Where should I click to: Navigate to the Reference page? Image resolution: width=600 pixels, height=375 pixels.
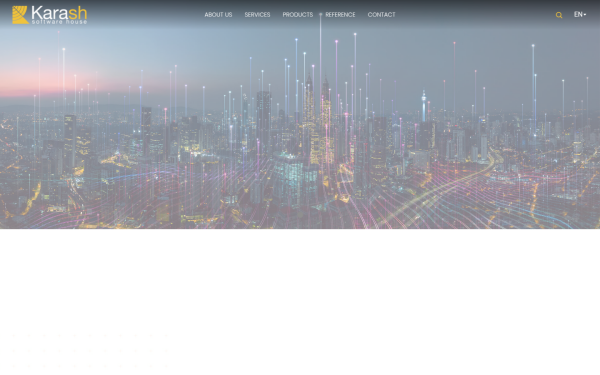pos(340,15)
